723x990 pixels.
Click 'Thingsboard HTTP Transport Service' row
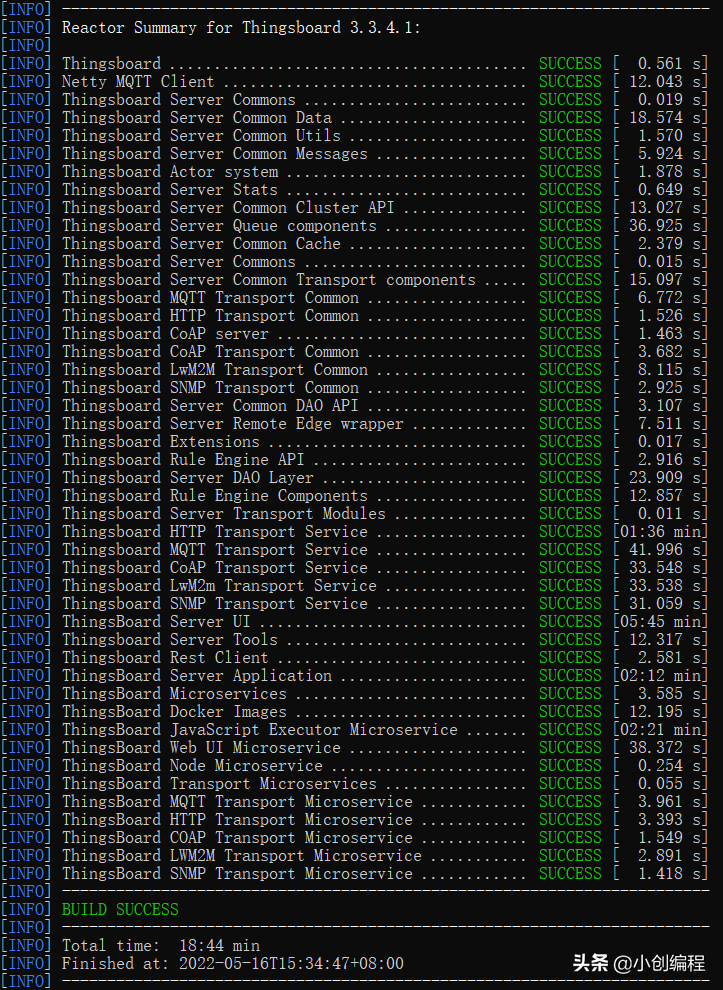click(x=354, y=532)
